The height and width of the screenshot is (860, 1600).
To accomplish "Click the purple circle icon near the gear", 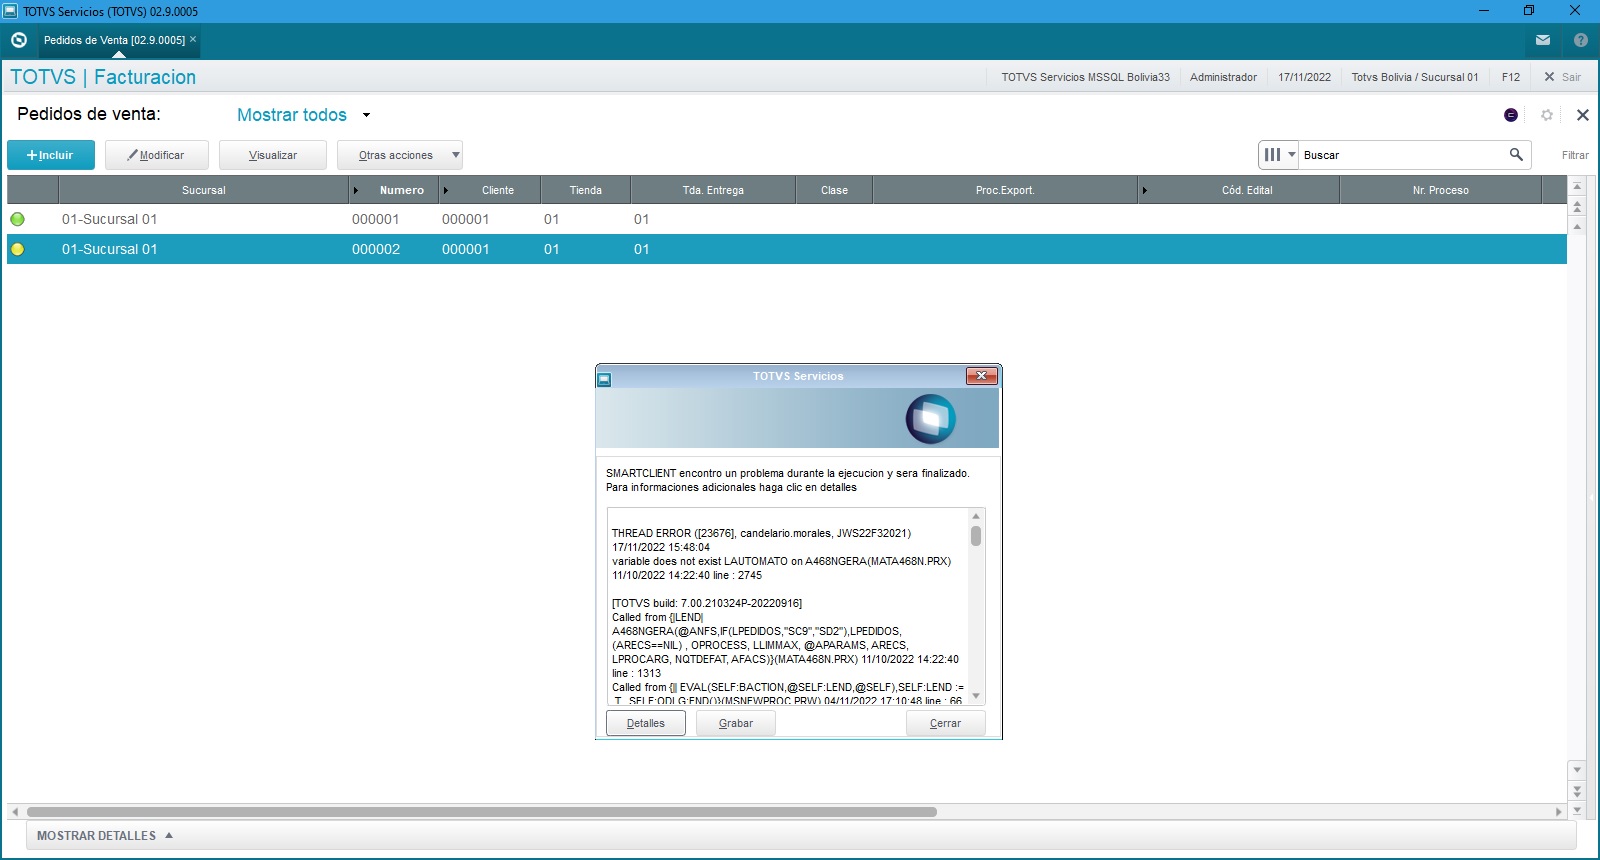I will point(1511,115).
